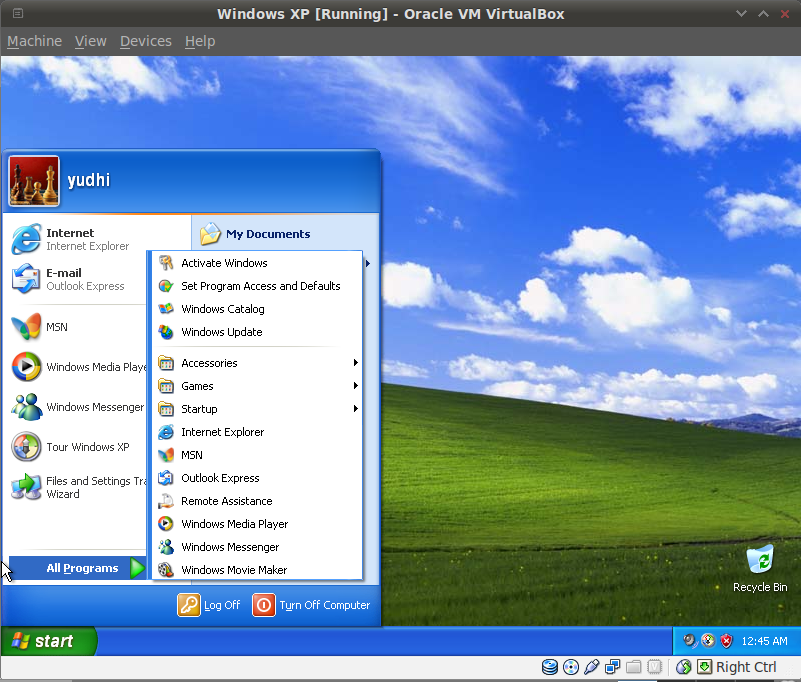
Task: Open E-mail Outlook Express pinned item
Action: 77,279
